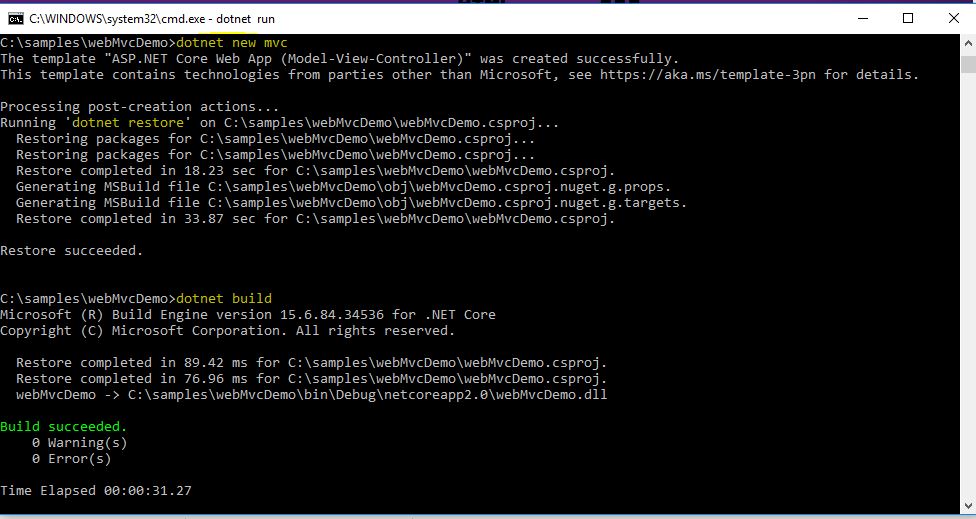Maximize the cmd.exe window
The image size is (976, 519).
coord(908,19)
